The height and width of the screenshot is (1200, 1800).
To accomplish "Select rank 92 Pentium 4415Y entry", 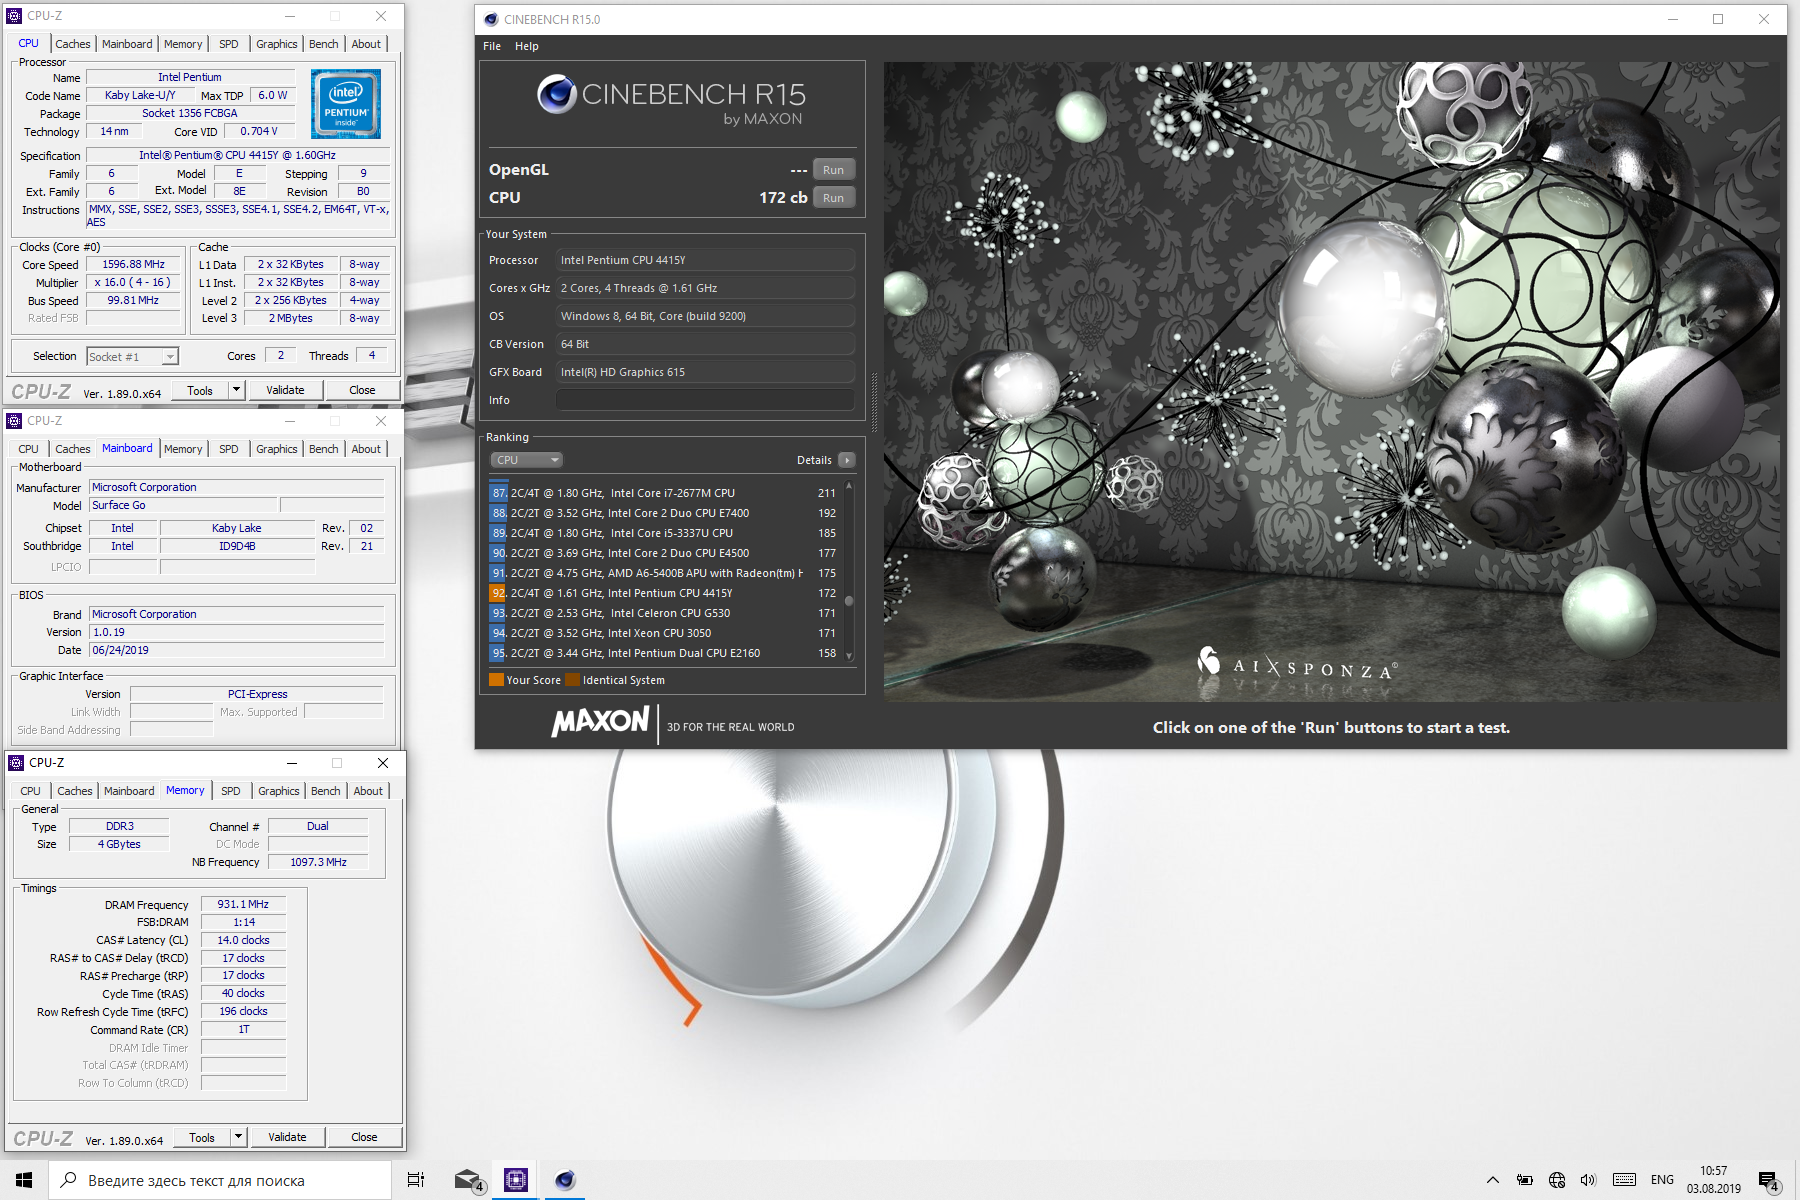I will [664, 593].
